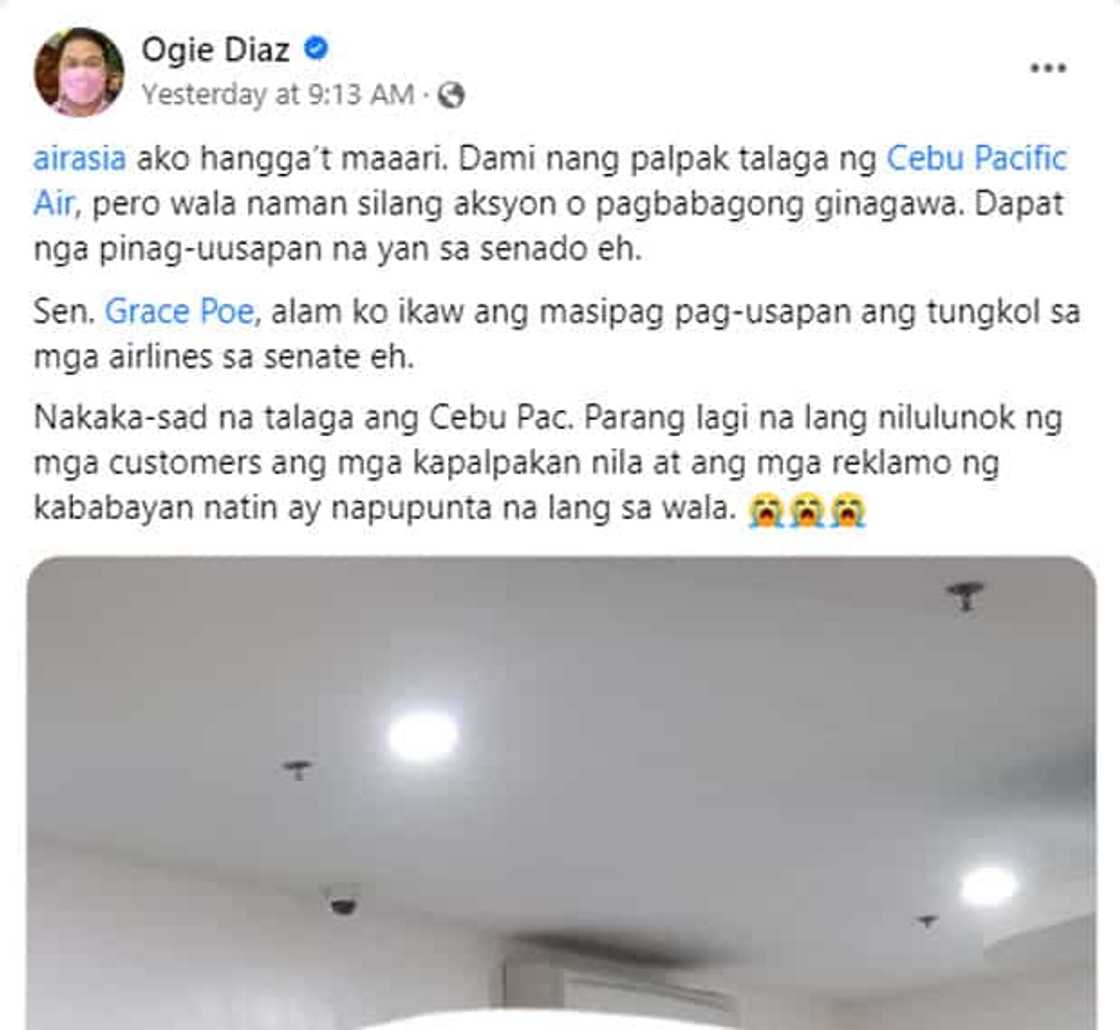Viewport: 1120px width, 1030px height.
Task: Click the large bright ceiling light in the photo
Action: (x=422, y=736)
